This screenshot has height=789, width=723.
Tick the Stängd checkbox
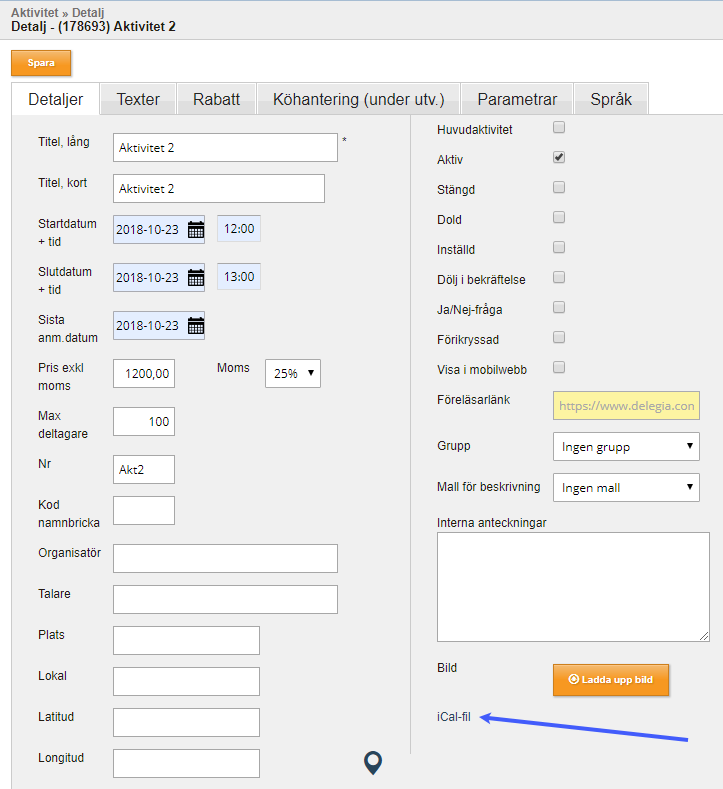559,187
